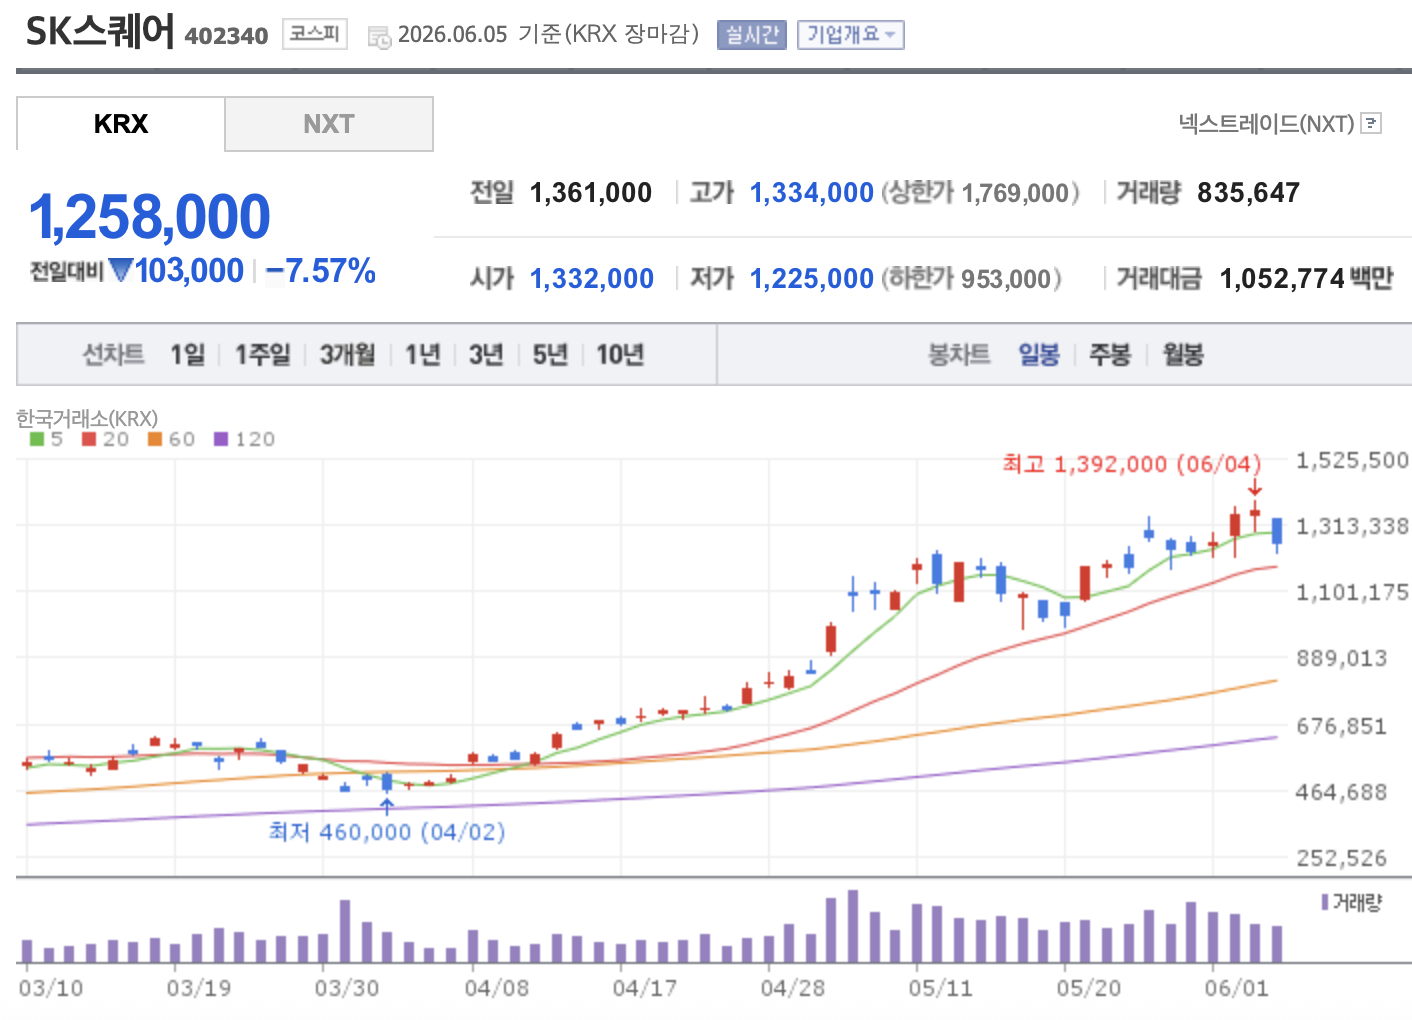Image resolution: width=1412 pixels, height=1020 pixels.
Task: Click the 03/10 date axis label
Action: tap(51, 988)
